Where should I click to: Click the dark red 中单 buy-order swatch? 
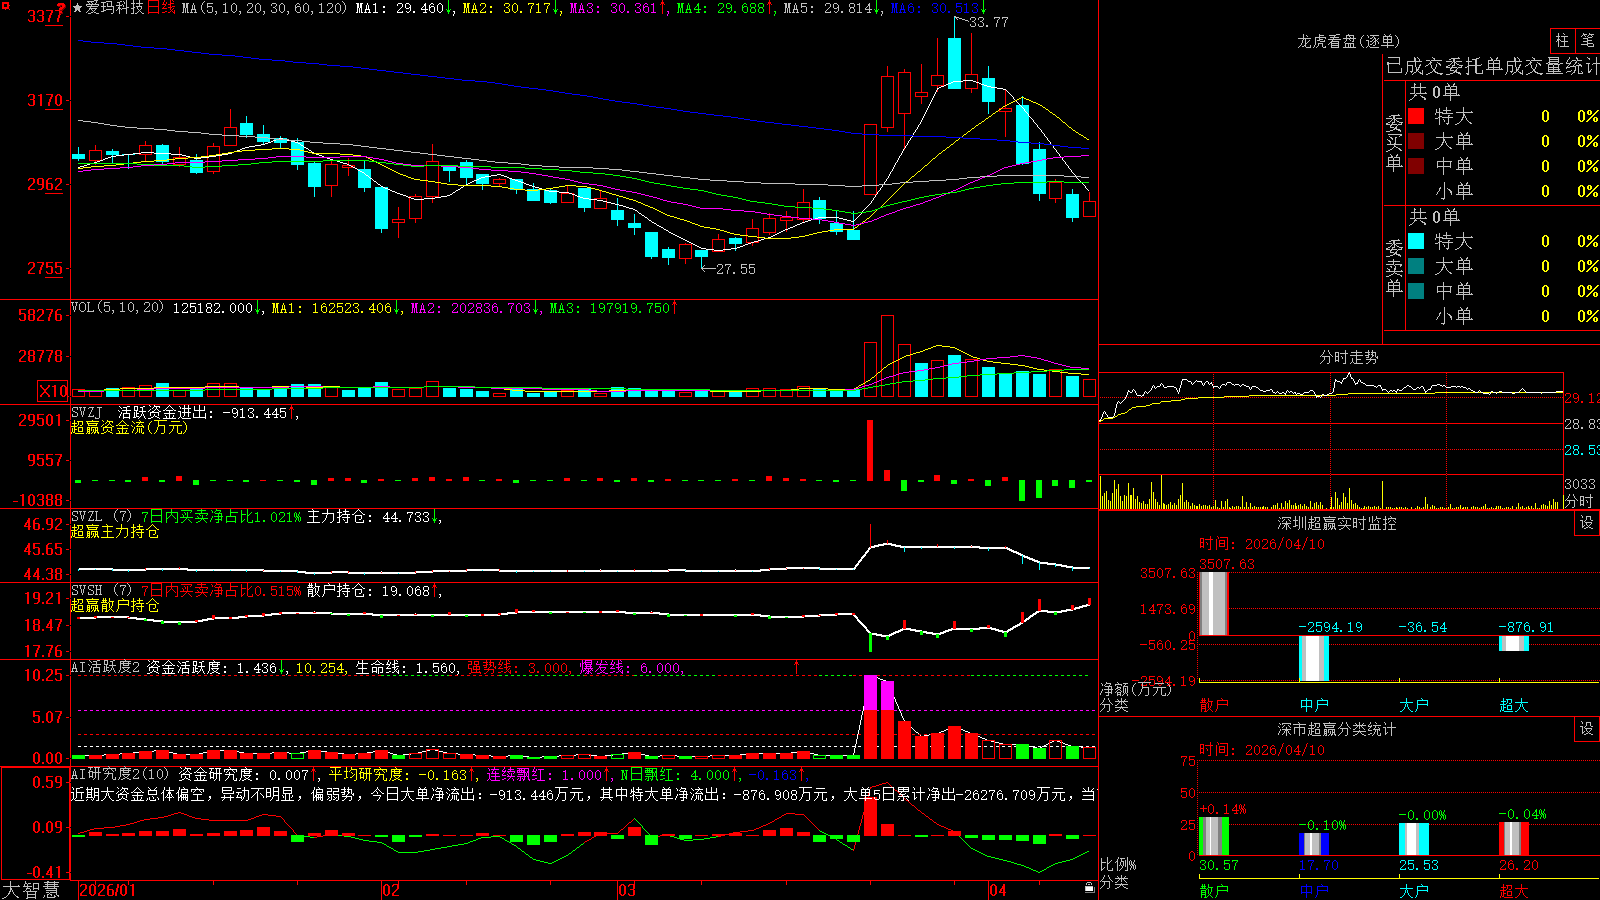1416,165
